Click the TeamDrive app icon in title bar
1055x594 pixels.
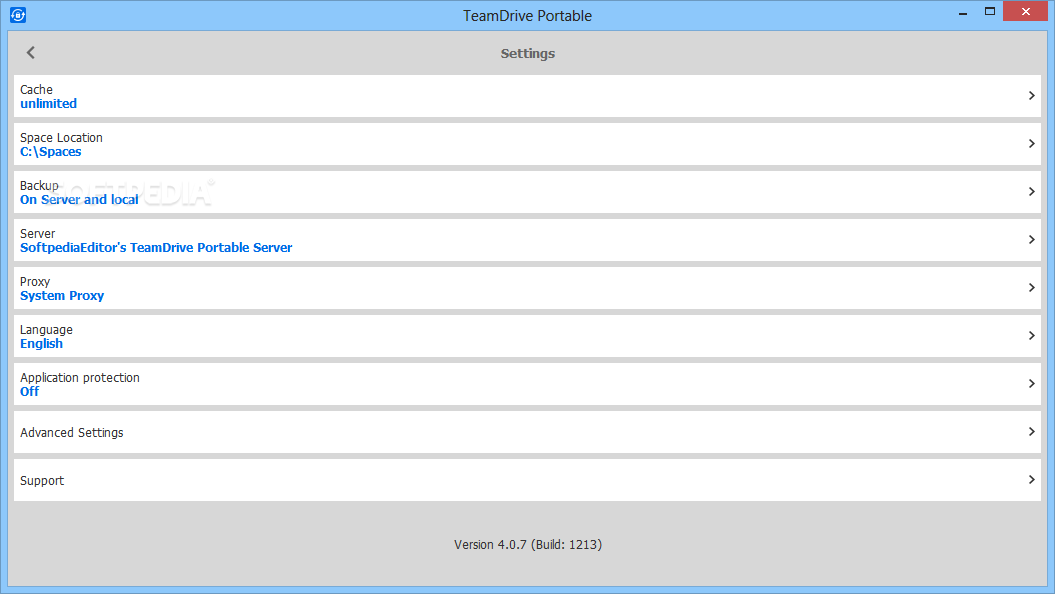[18, 15]
